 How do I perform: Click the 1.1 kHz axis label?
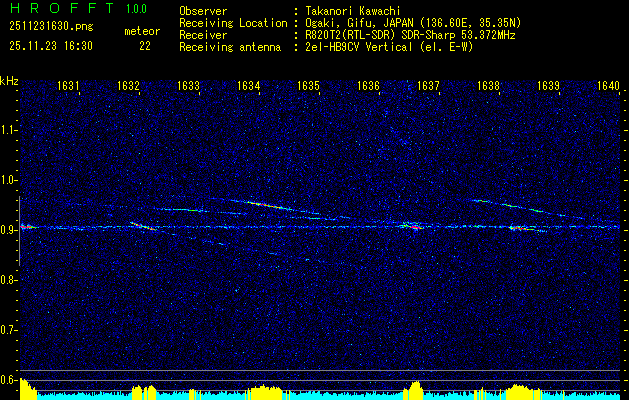coord(8,130)
